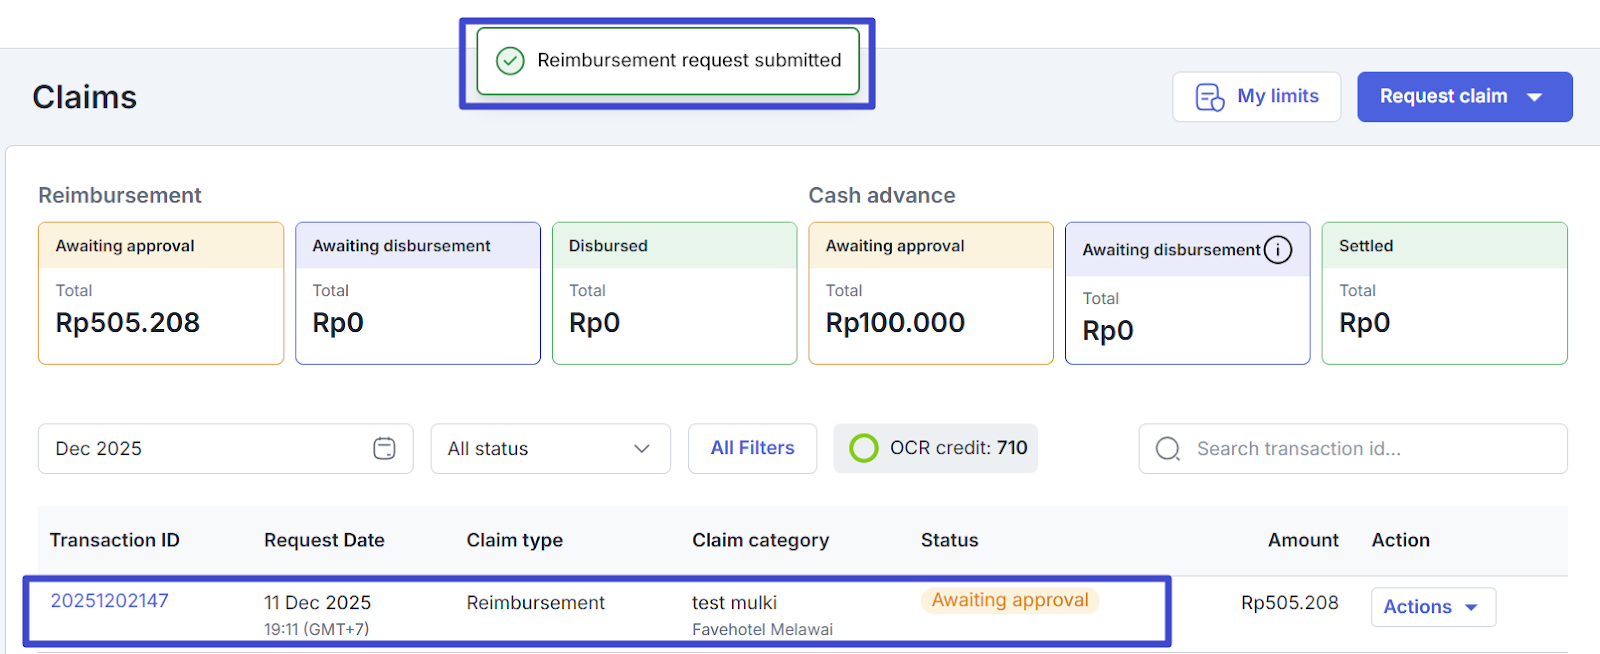Click the info icon beside Awaiting disbursement
Screen dimensions: 1600x654
(1277, 250)
